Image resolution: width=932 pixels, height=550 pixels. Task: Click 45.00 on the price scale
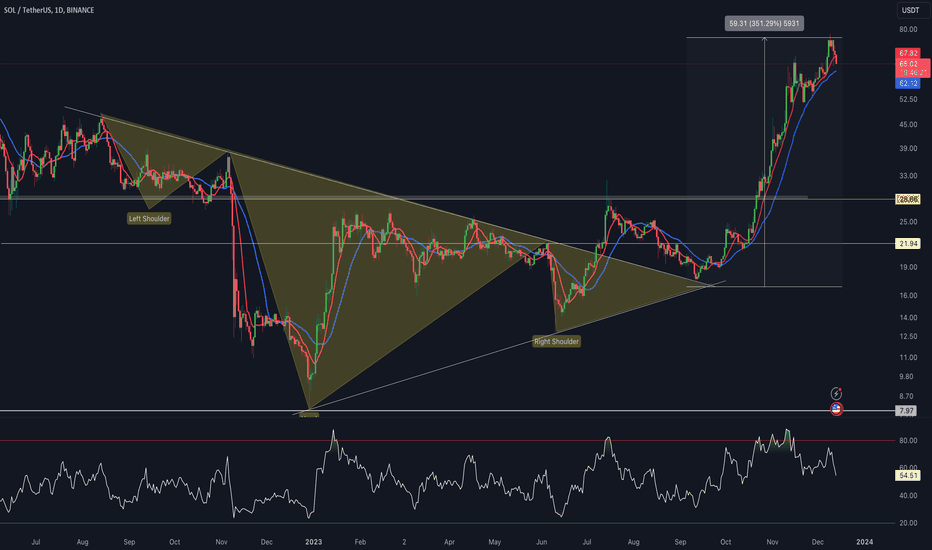tap(908, 124)
